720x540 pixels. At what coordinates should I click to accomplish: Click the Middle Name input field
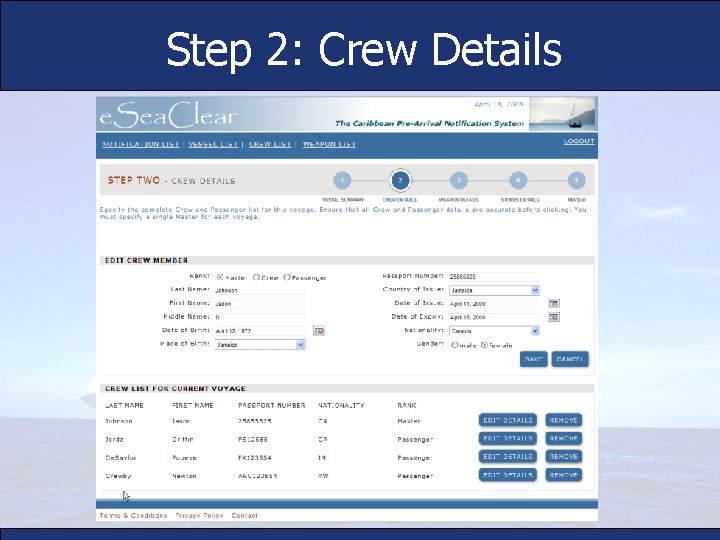click(260, 317)
